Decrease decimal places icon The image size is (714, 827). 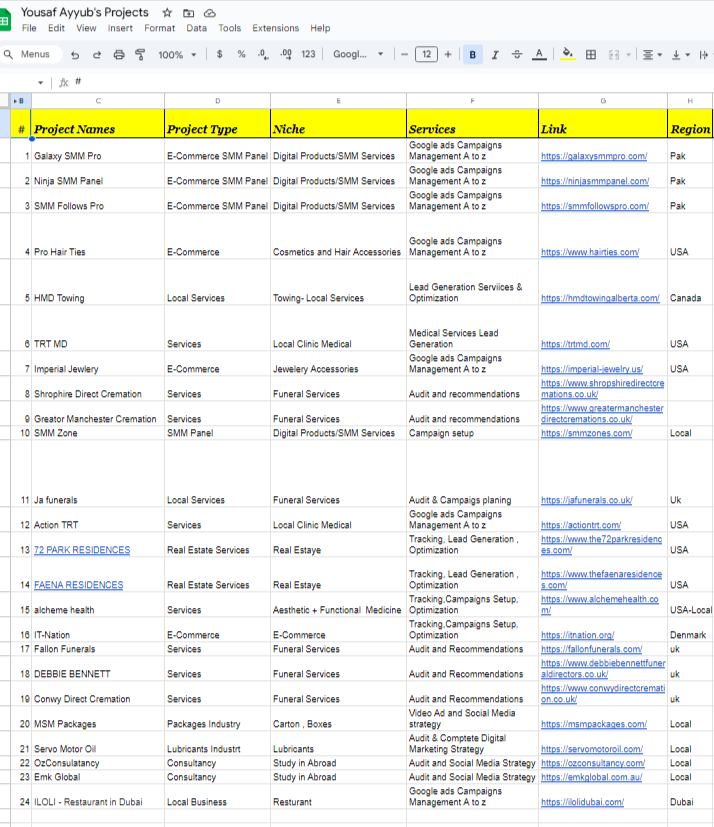point(263,54)
